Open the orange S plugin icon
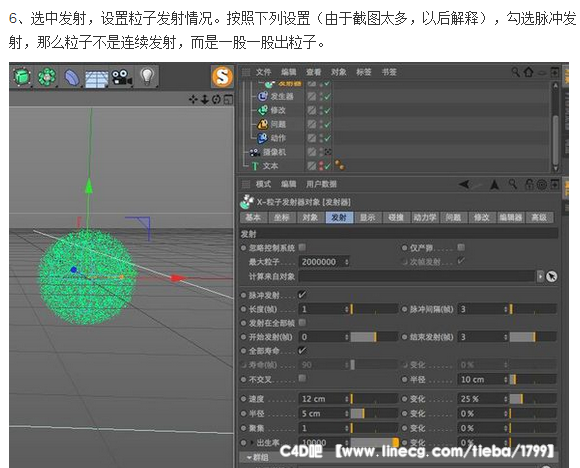 (222, 77)
